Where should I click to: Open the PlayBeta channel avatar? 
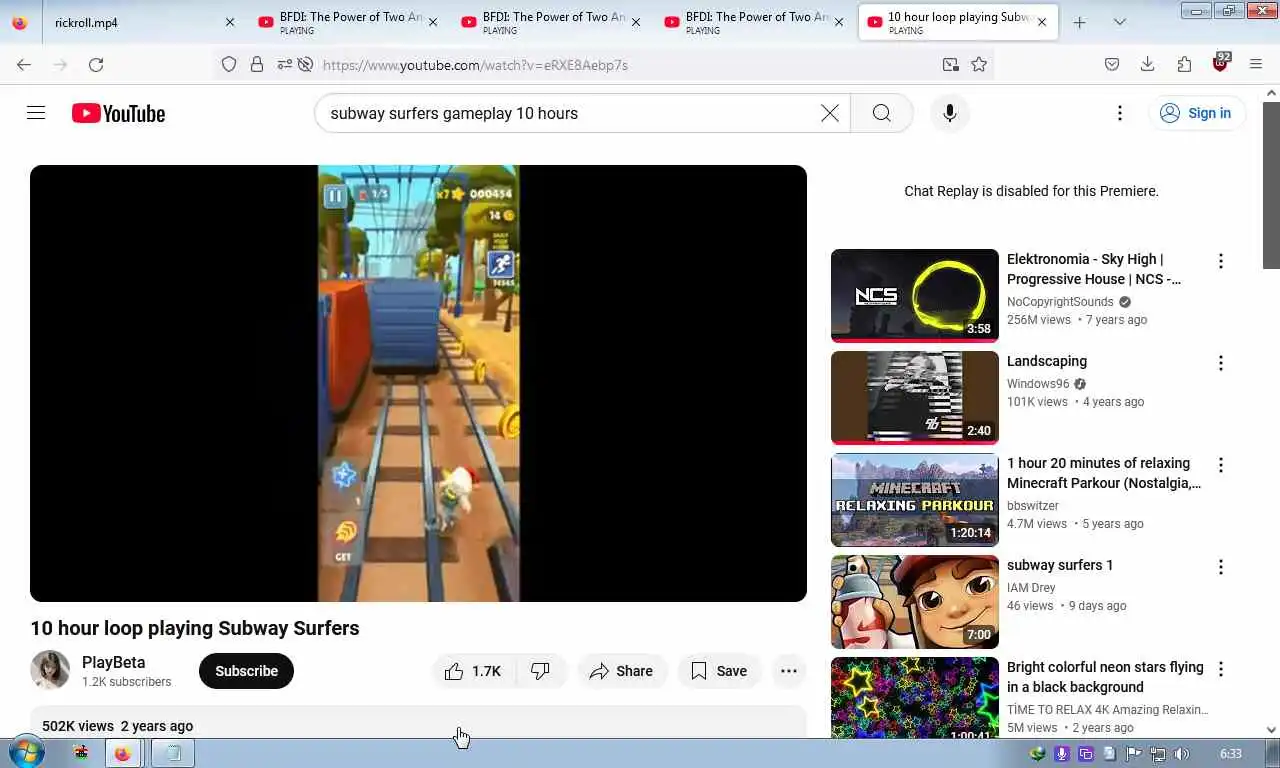(x=50, y=670)
